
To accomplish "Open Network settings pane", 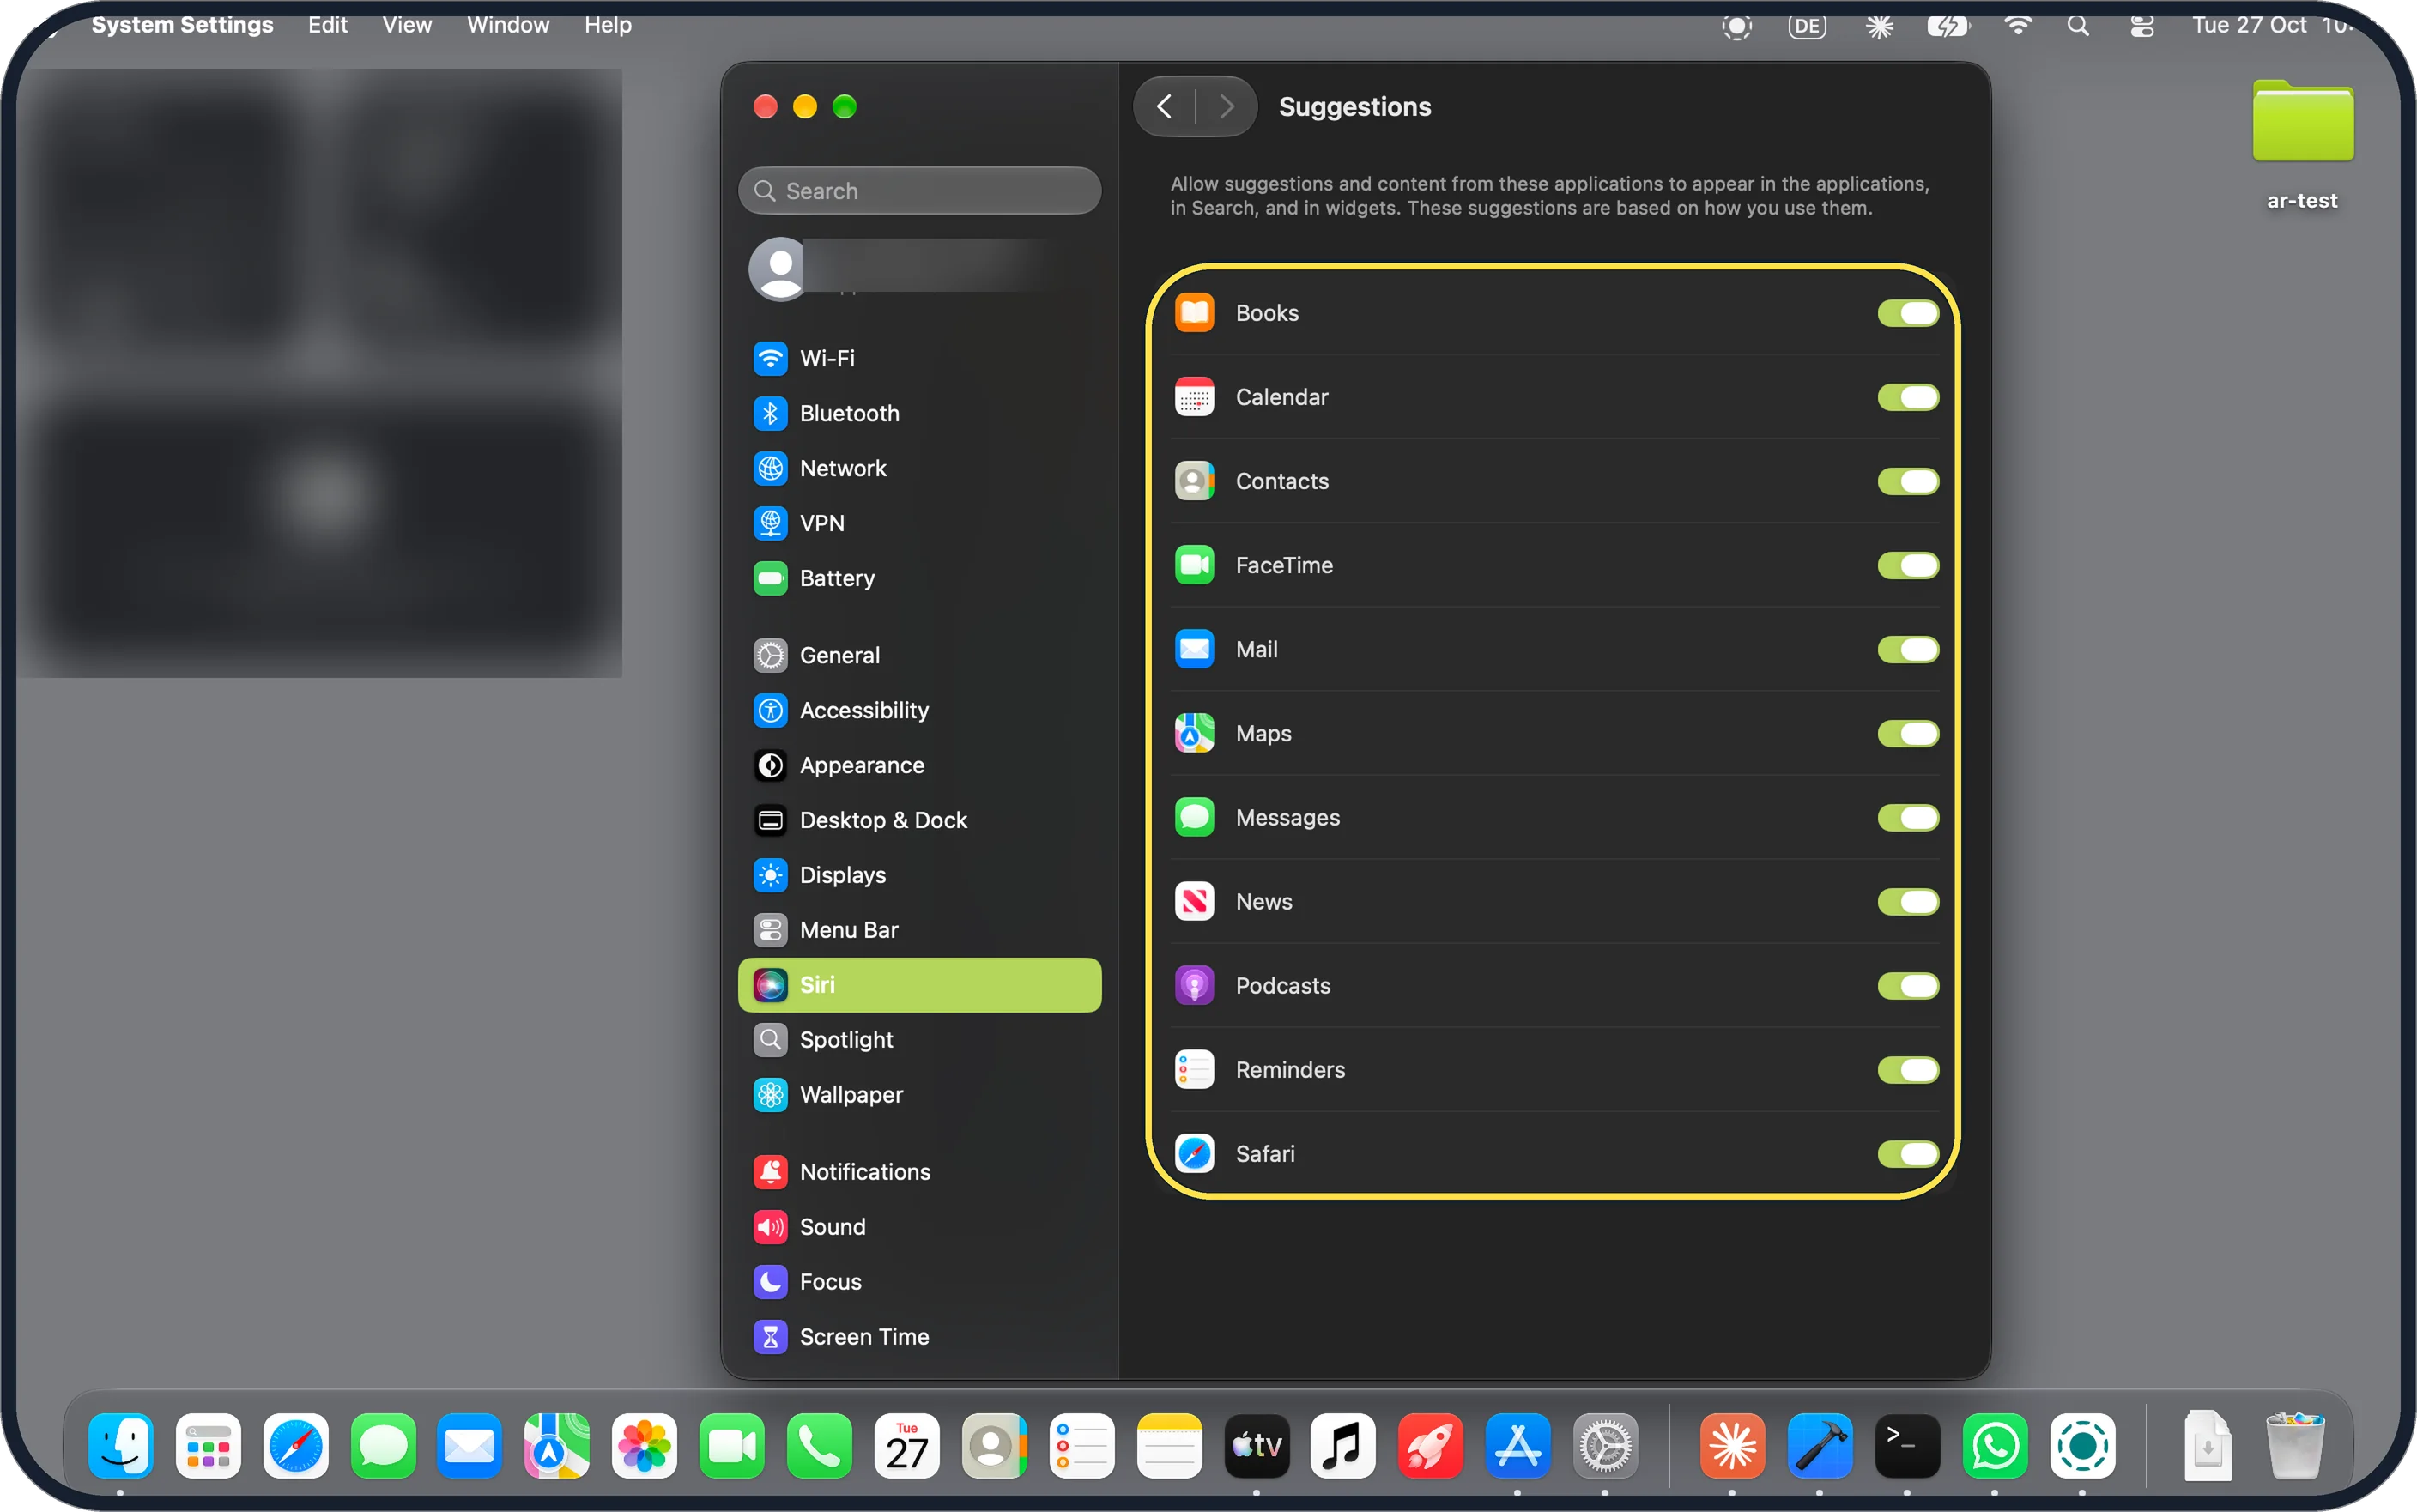I will 919,468.
